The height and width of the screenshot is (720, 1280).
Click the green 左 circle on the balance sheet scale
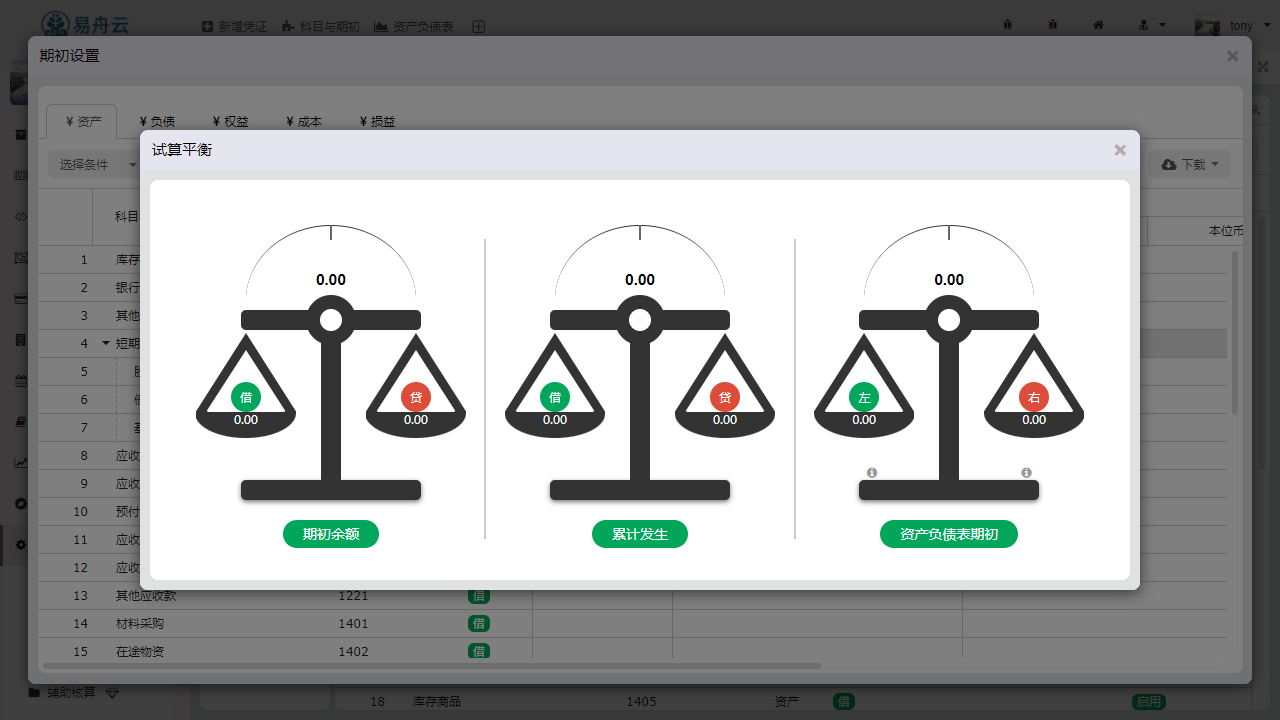(864, 397)
